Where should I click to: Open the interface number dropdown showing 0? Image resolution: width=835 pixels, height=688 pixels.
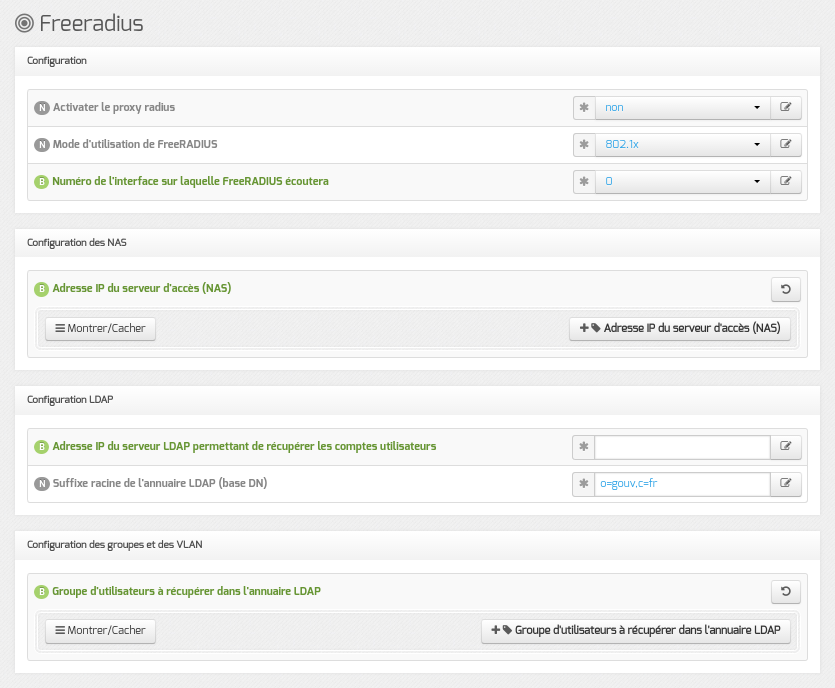[683, 182]
